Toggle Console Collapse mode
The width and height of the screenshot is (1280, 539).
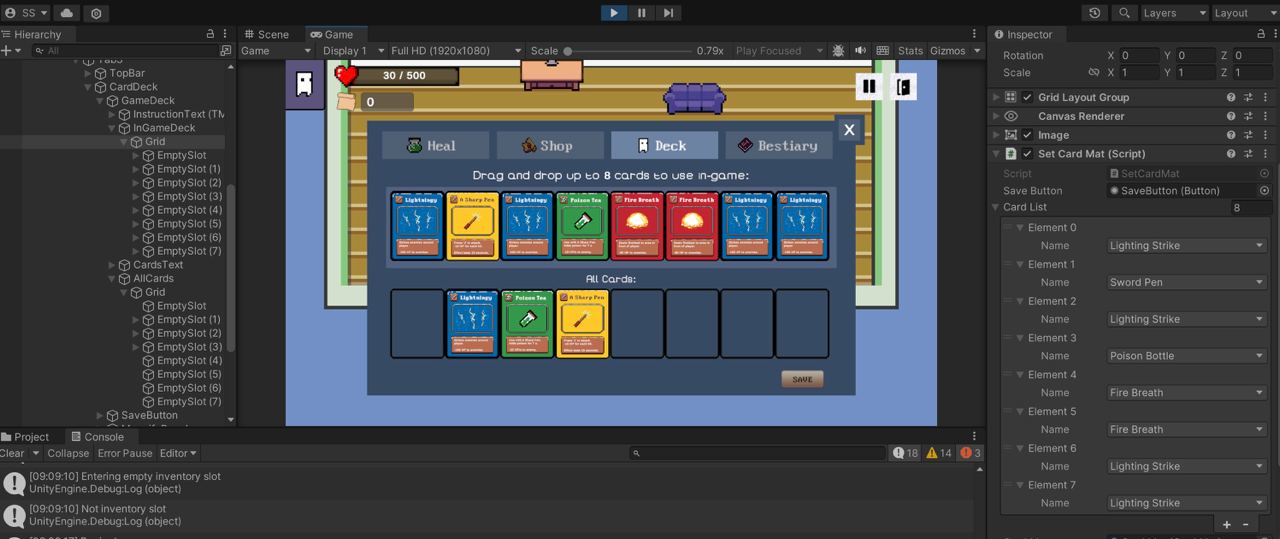(68, 453)
